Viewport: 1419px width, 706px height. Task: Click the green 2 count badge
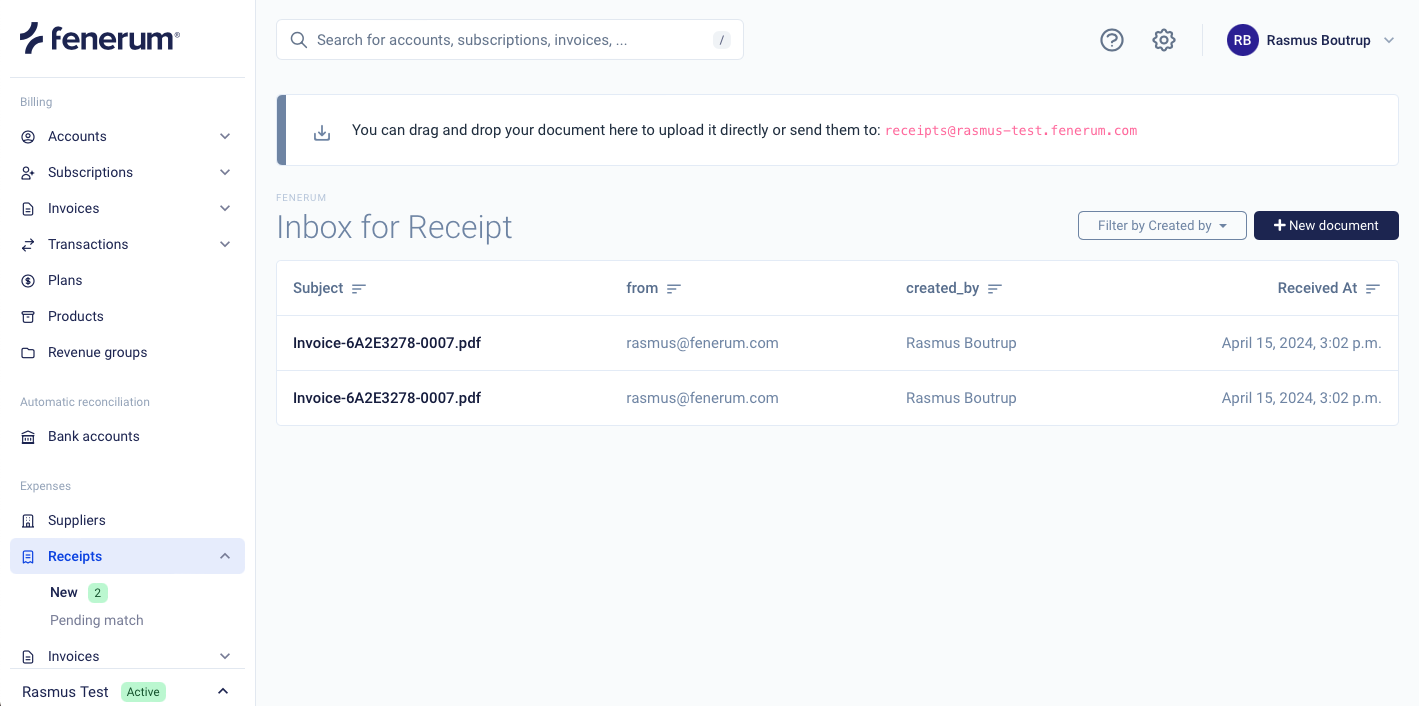(97, 593)
